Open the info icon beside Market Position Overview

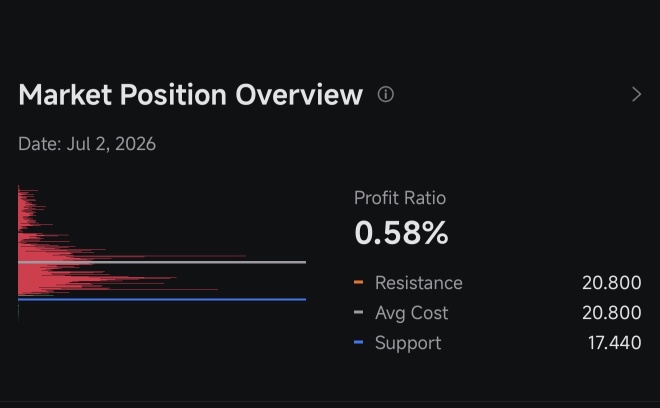click(386, 94)
